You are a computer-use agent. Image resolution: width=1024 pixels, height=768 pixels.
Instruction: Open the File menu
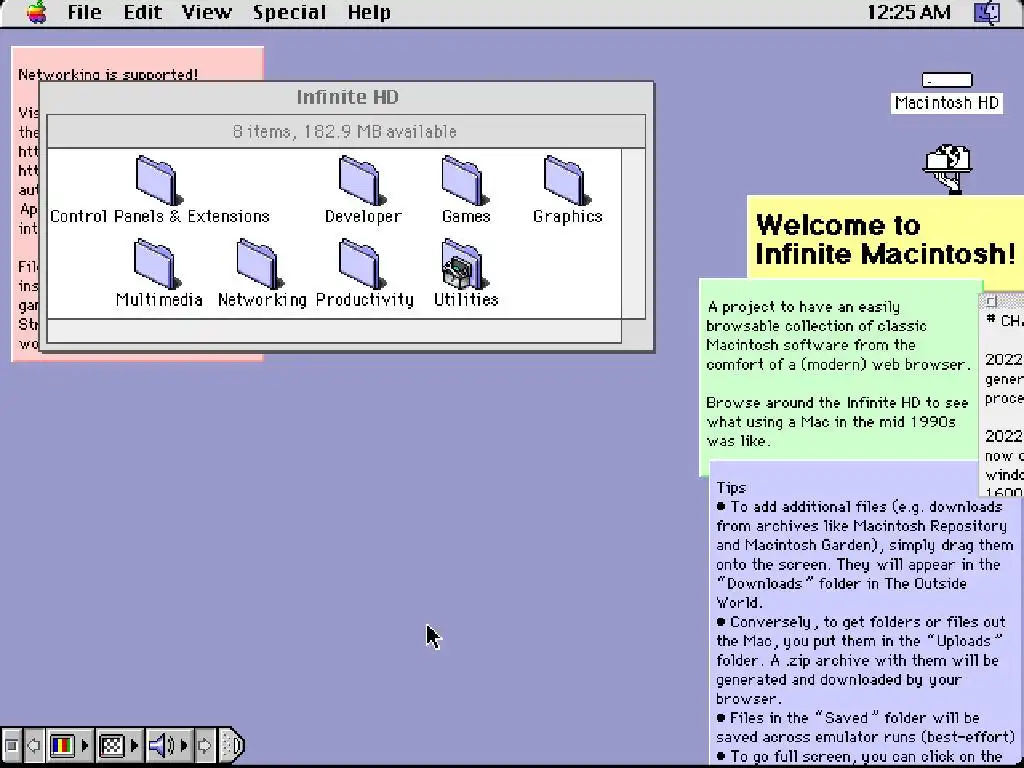(x=84, y=12)
